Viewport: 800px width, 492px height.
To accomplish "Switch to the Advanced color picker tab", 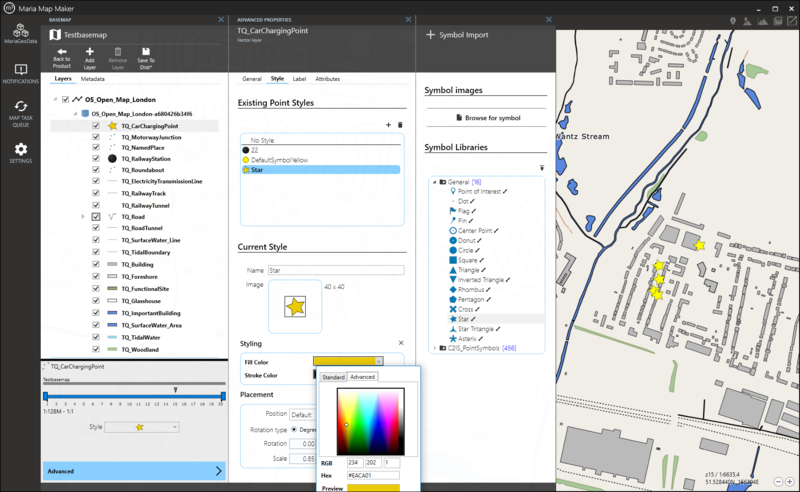I will coord(362,377).
